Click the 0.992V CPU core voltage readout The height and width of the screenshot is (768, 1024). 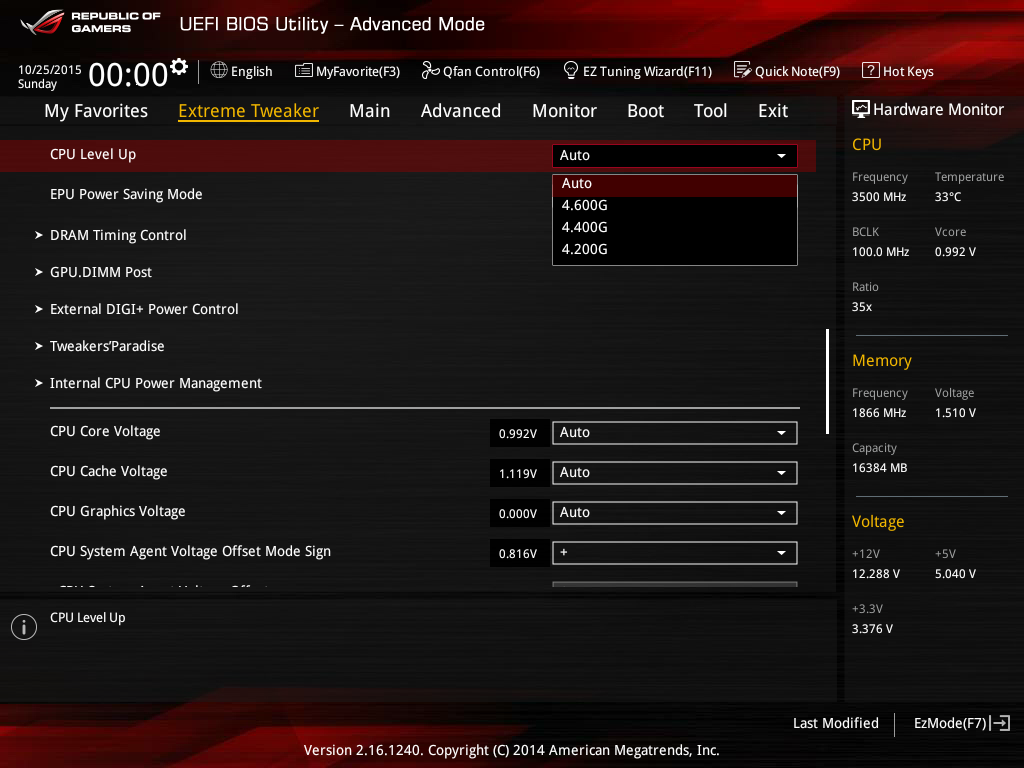click(x=518, y=434)
